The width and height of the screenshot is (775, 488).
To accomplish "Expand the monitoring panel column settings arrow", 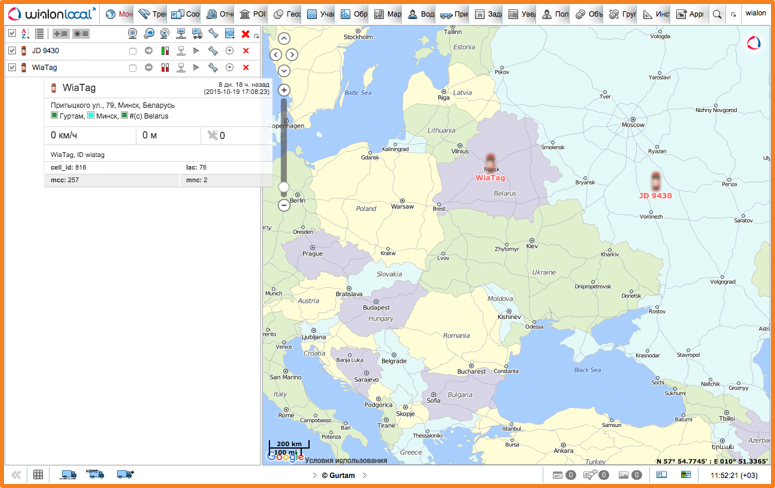I will [x=257, y=36].
